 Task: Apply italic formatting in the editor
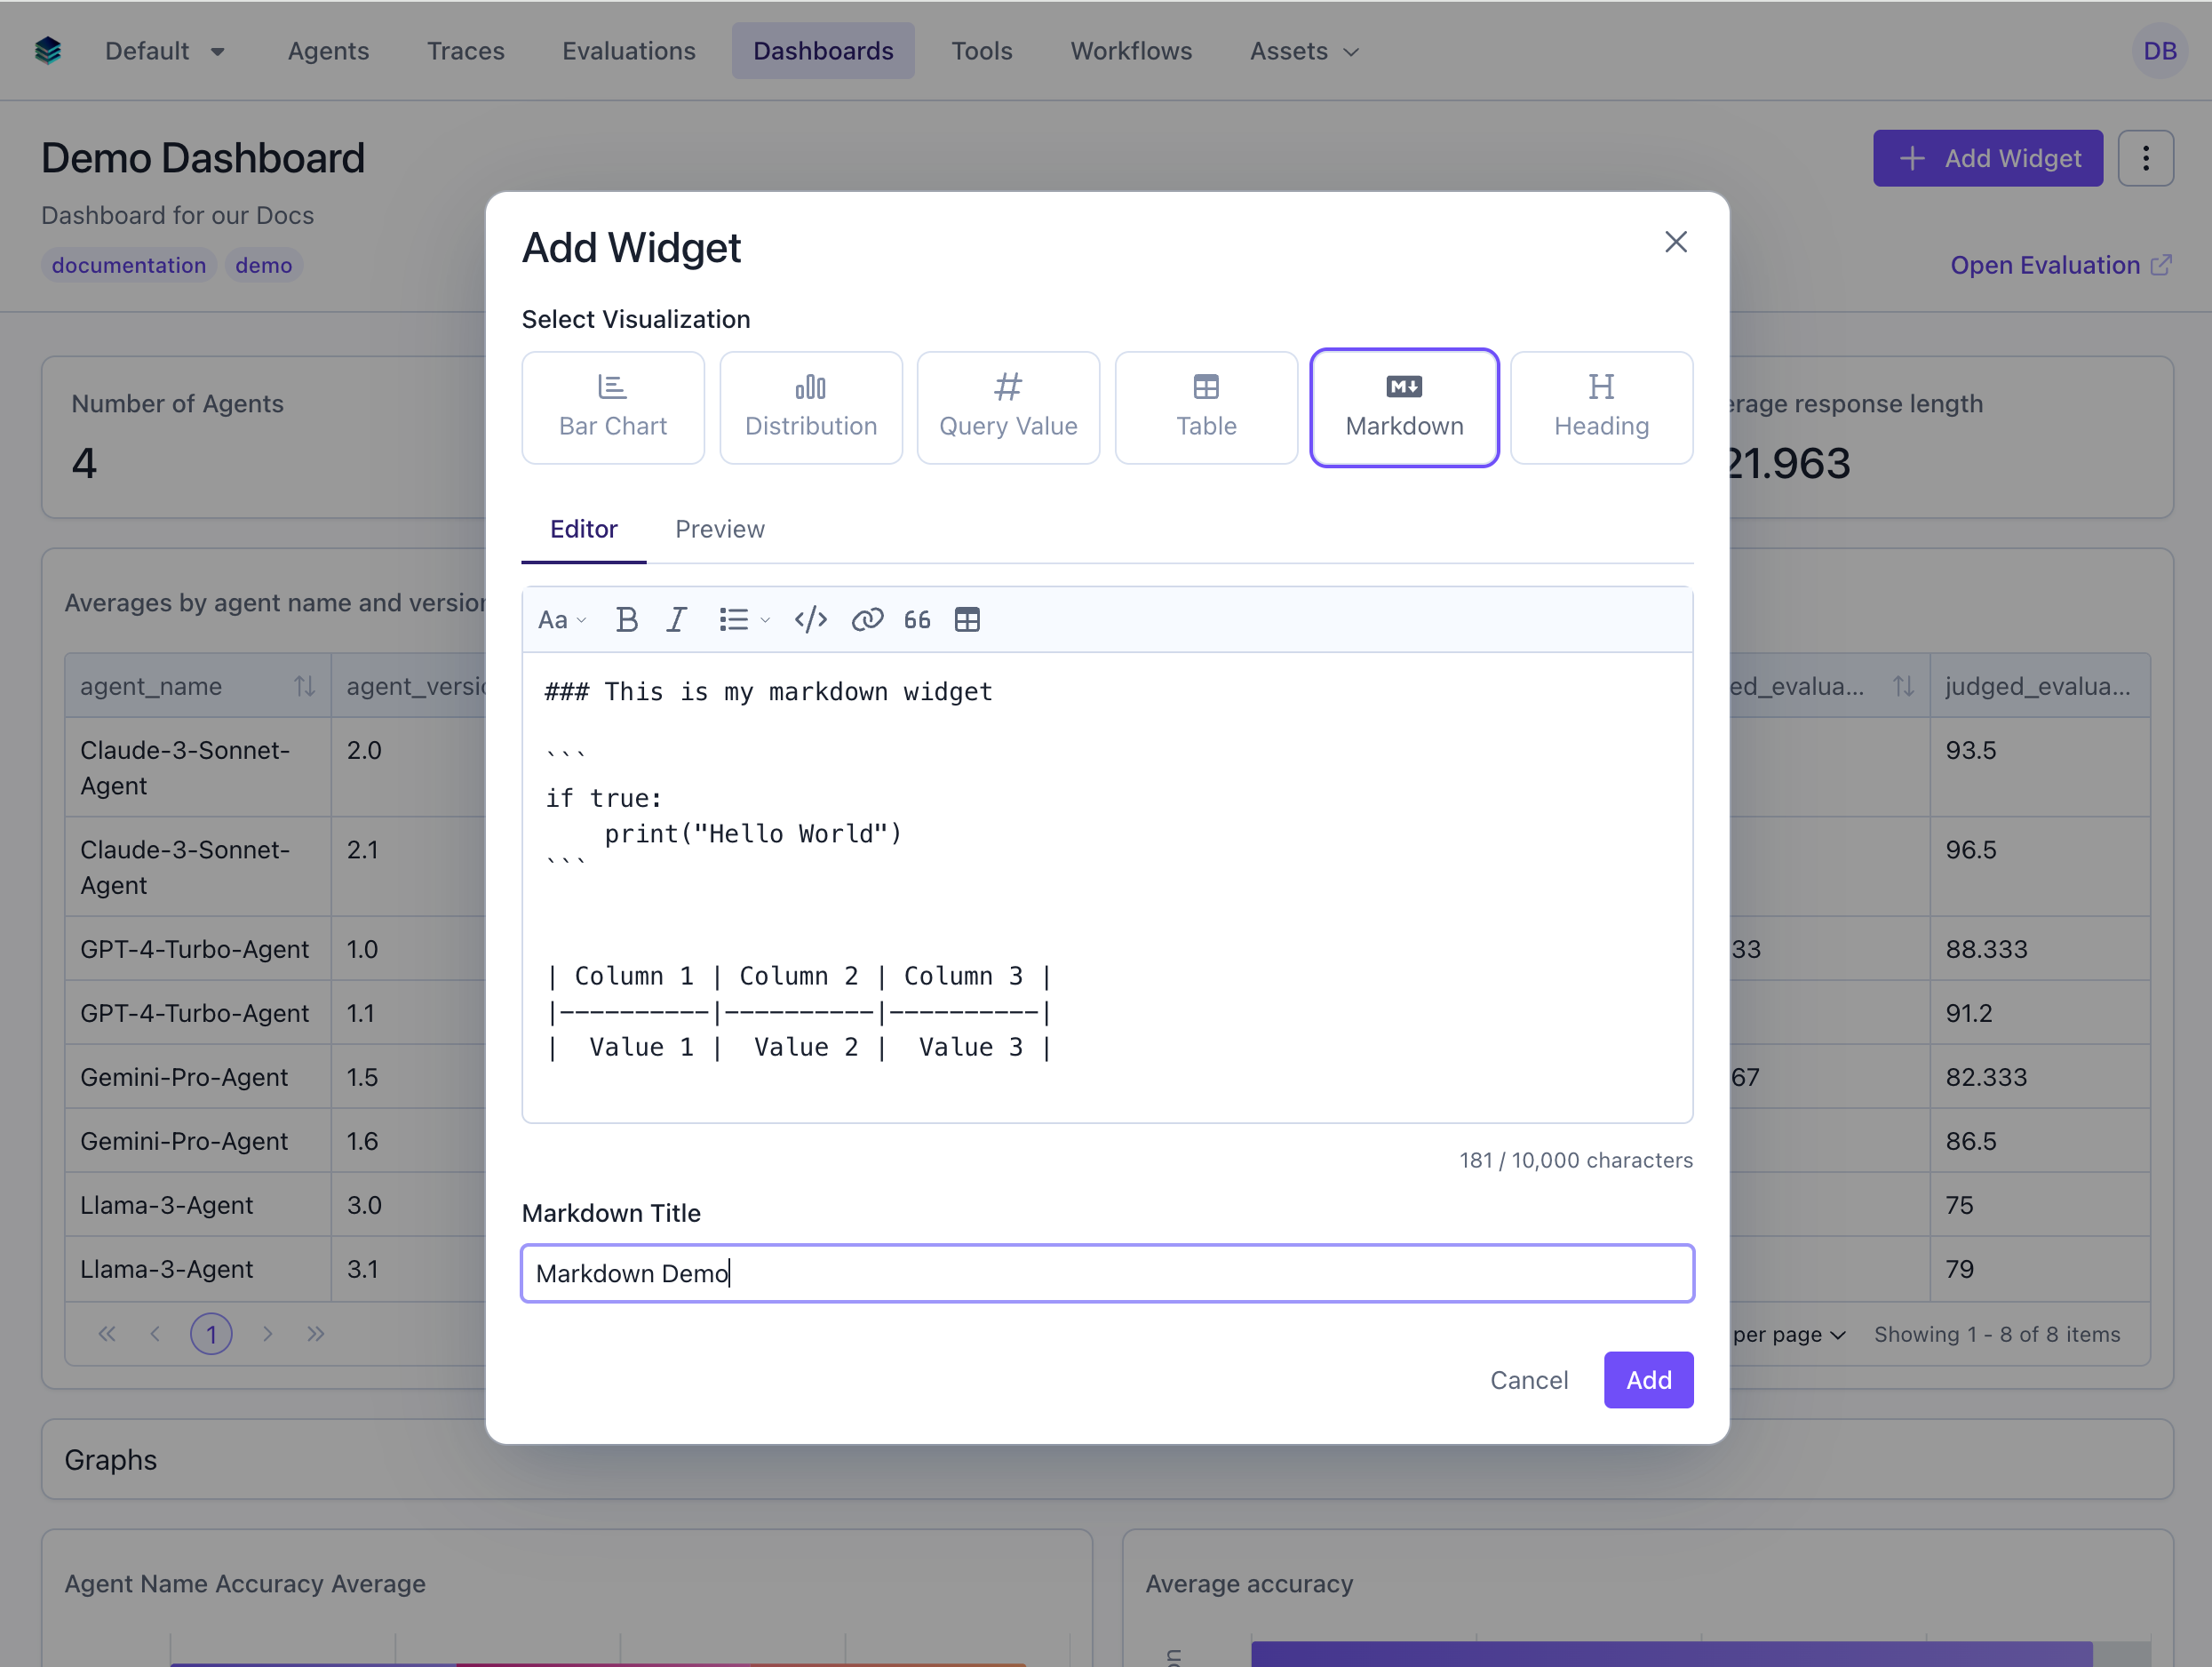pyautogui.click(x=676, y=619)
